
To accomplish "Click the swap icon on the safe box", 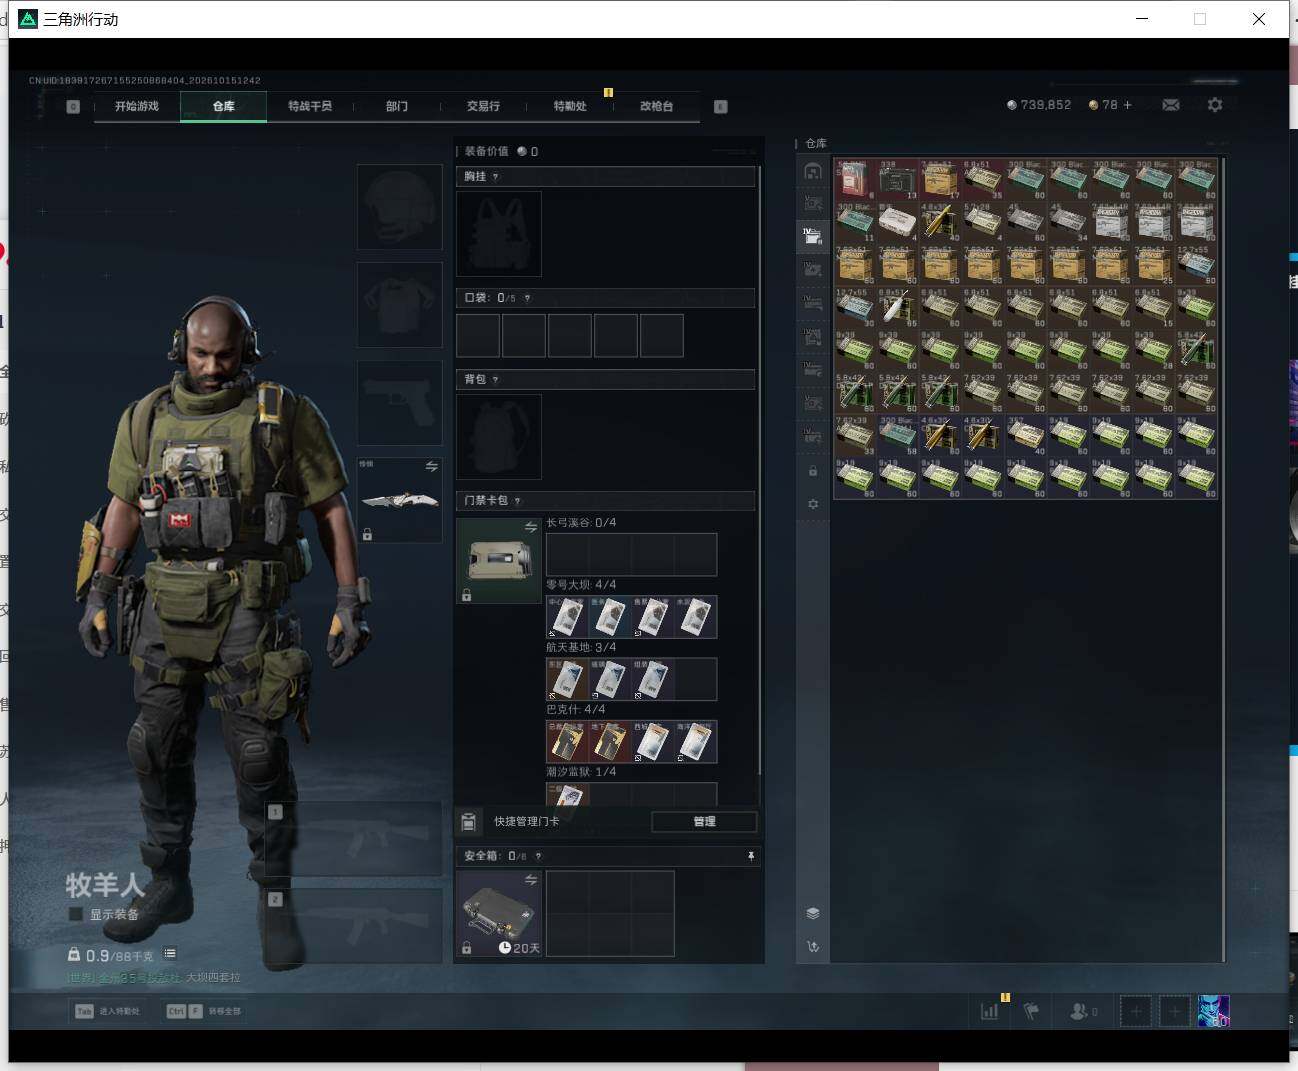I will point(531,880).
